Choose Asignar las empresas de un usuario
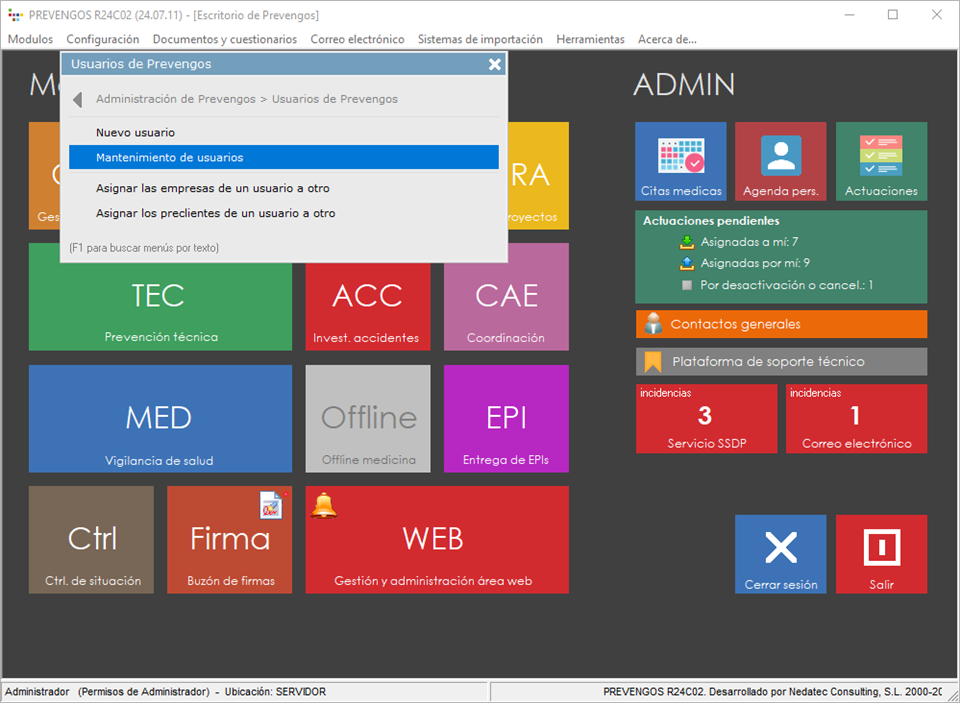Image resolution: width=960 pixels, height=703 pixels. [x=212, y=188]
